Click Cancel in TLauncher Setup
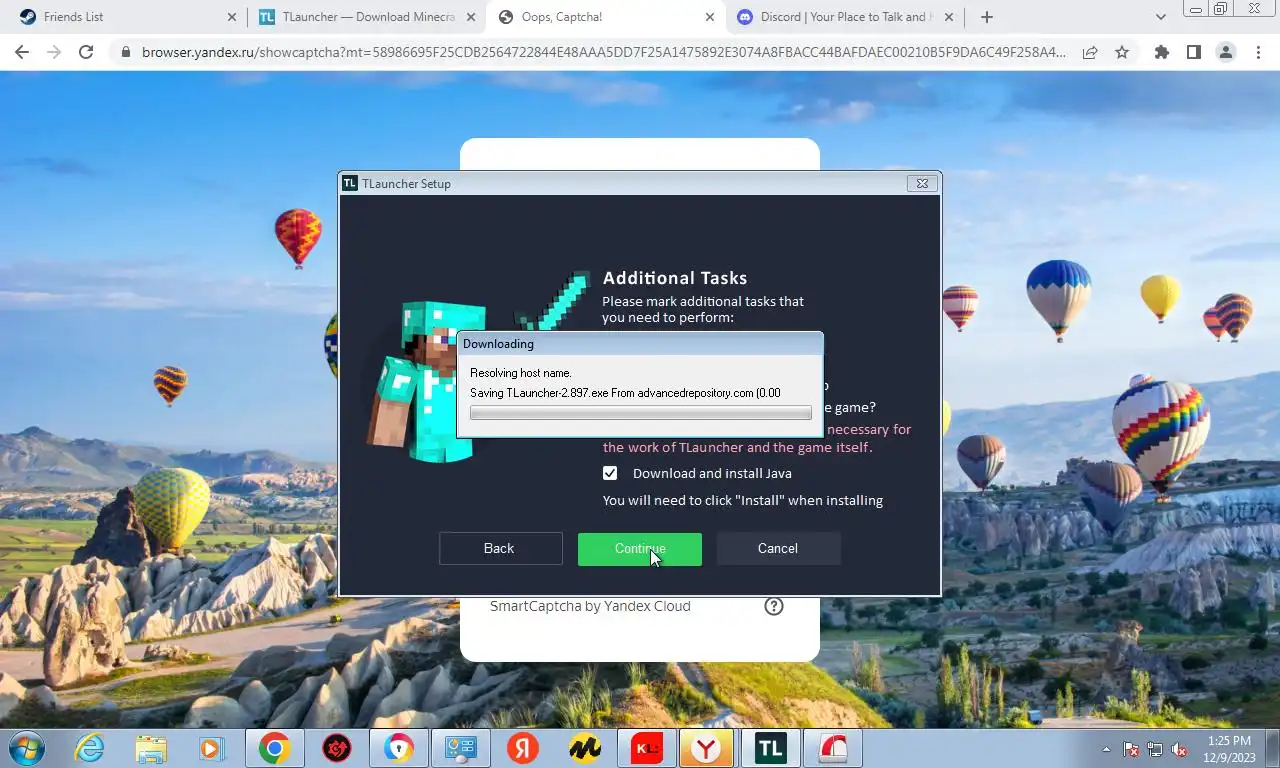The height and width of the screenshot is (768, 1280). [x=778, y=549]
